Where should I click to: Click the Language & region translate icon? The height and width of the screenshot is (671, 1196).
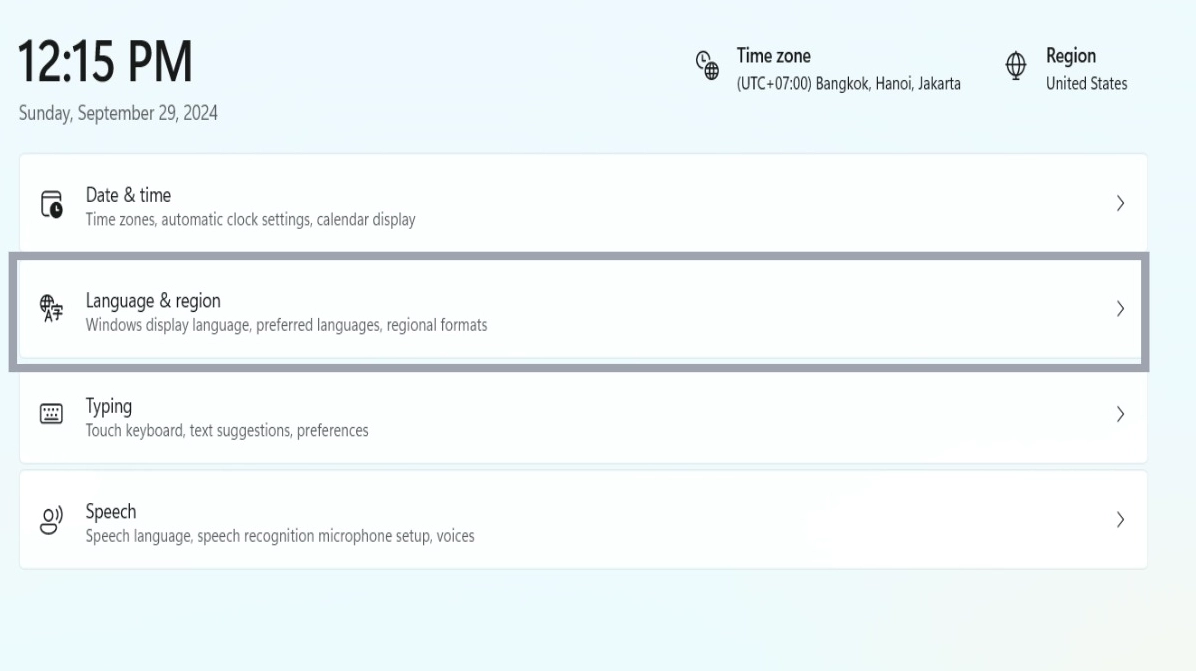tap(51, 309)
